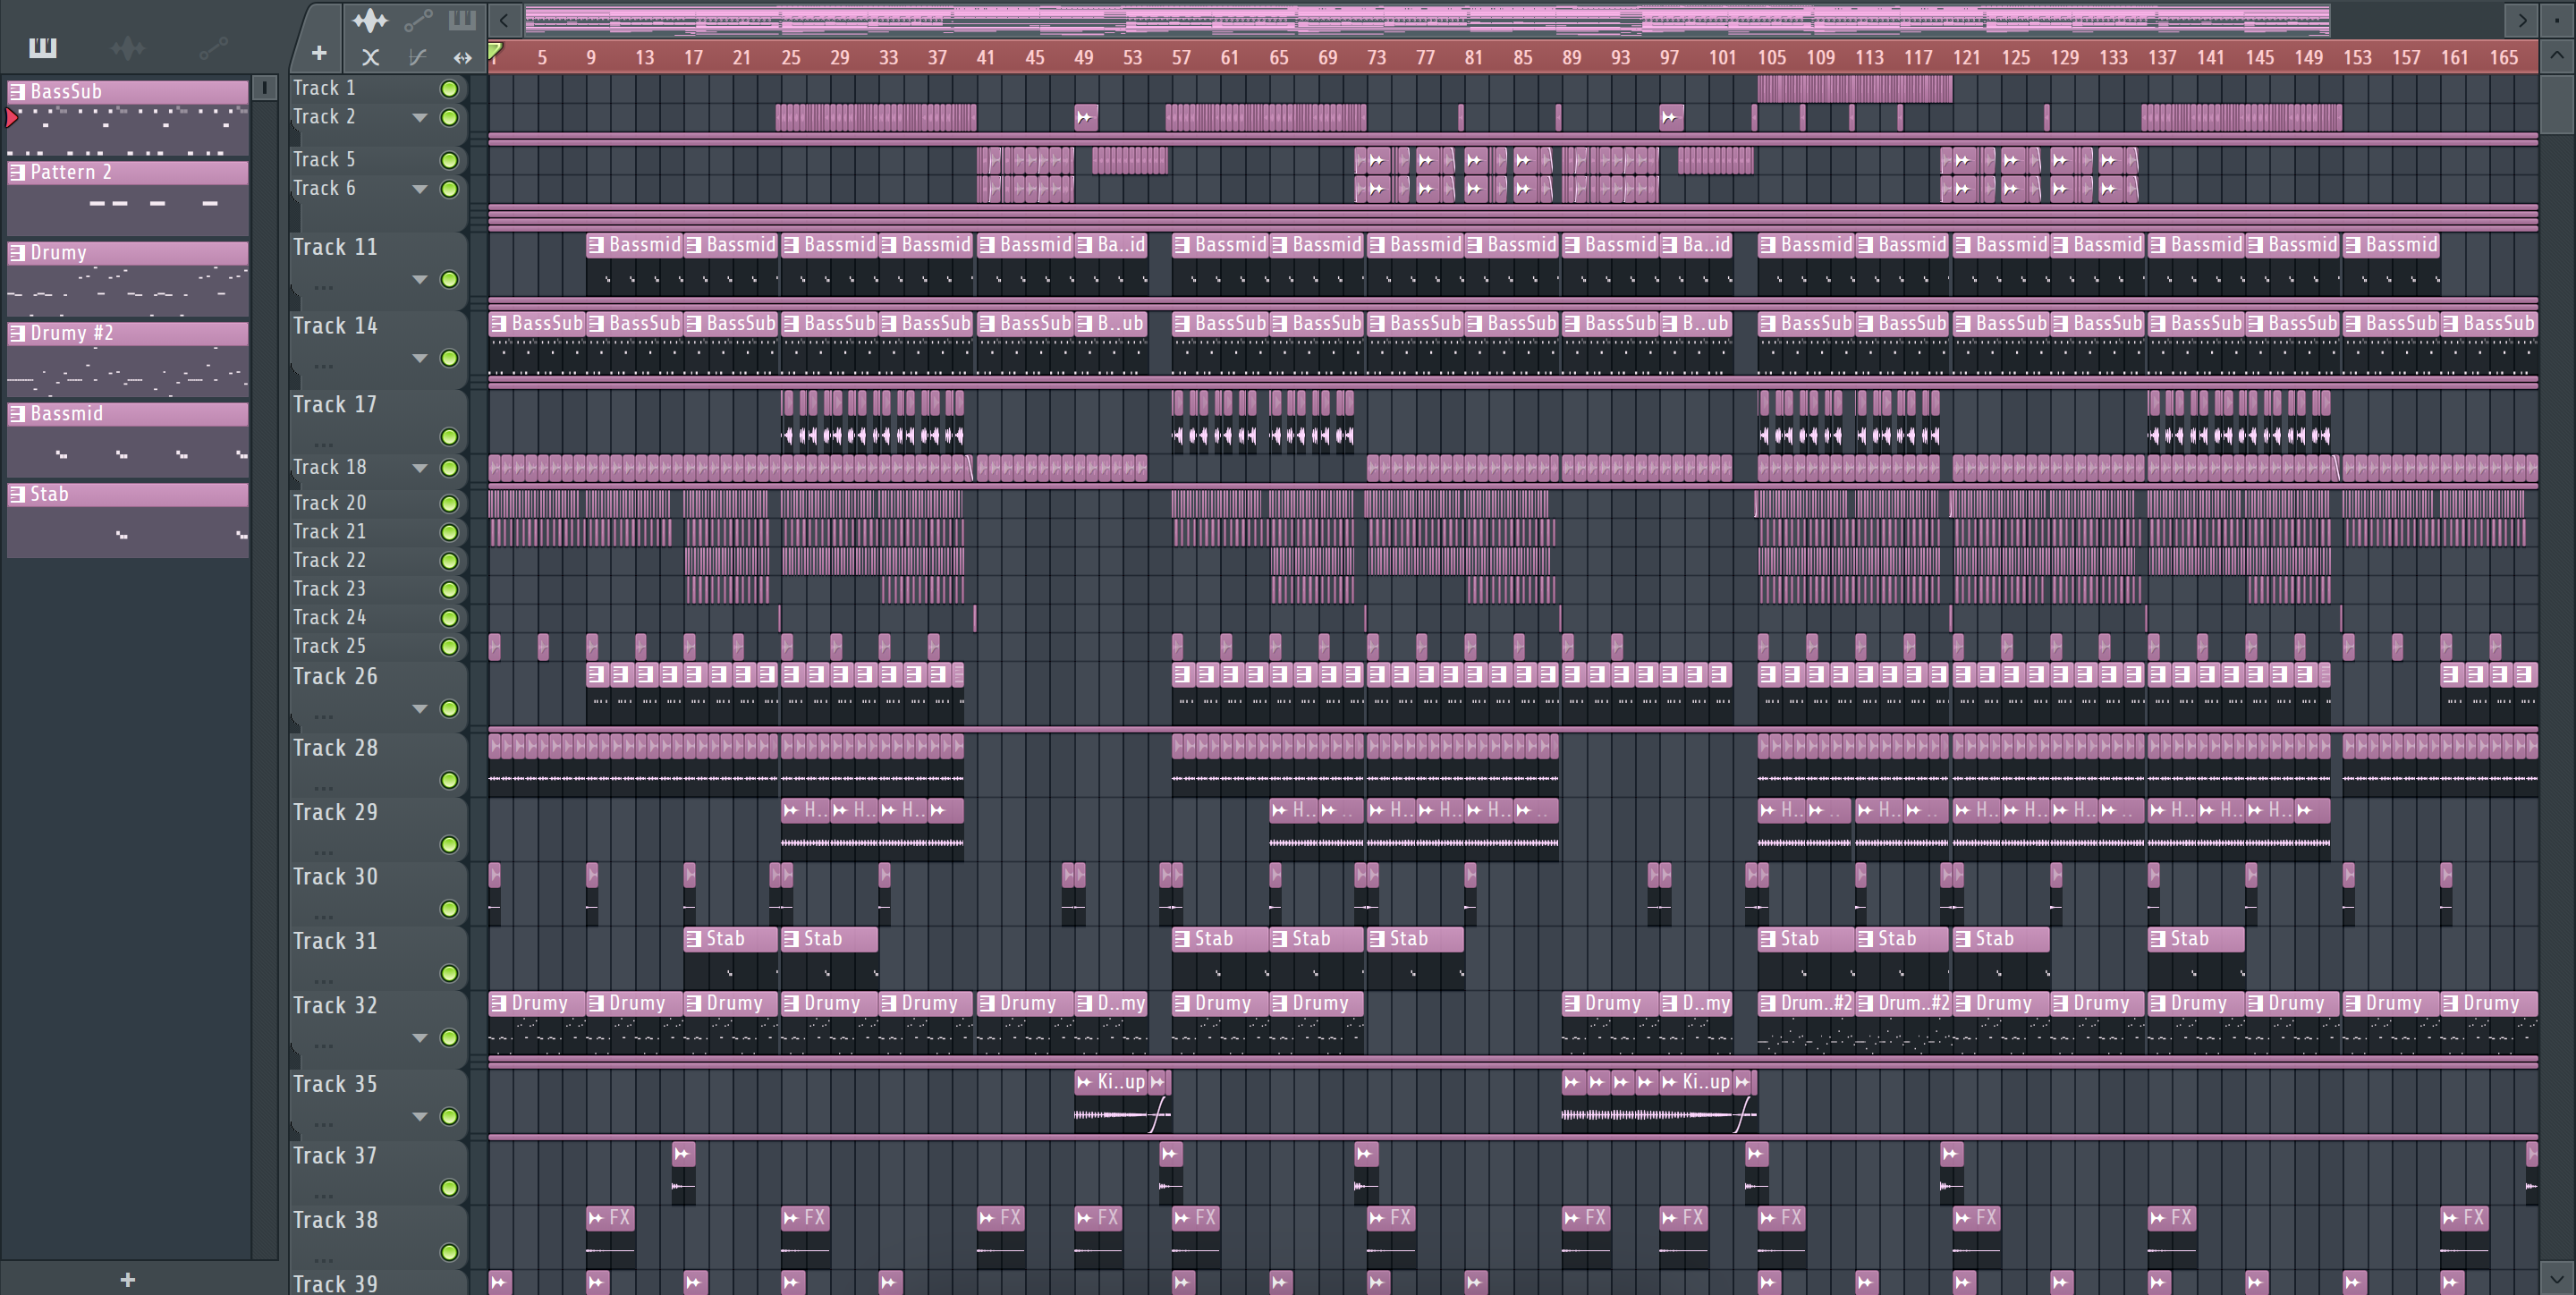Select the Drumy pattern in picker

click(x=128, y=279)
